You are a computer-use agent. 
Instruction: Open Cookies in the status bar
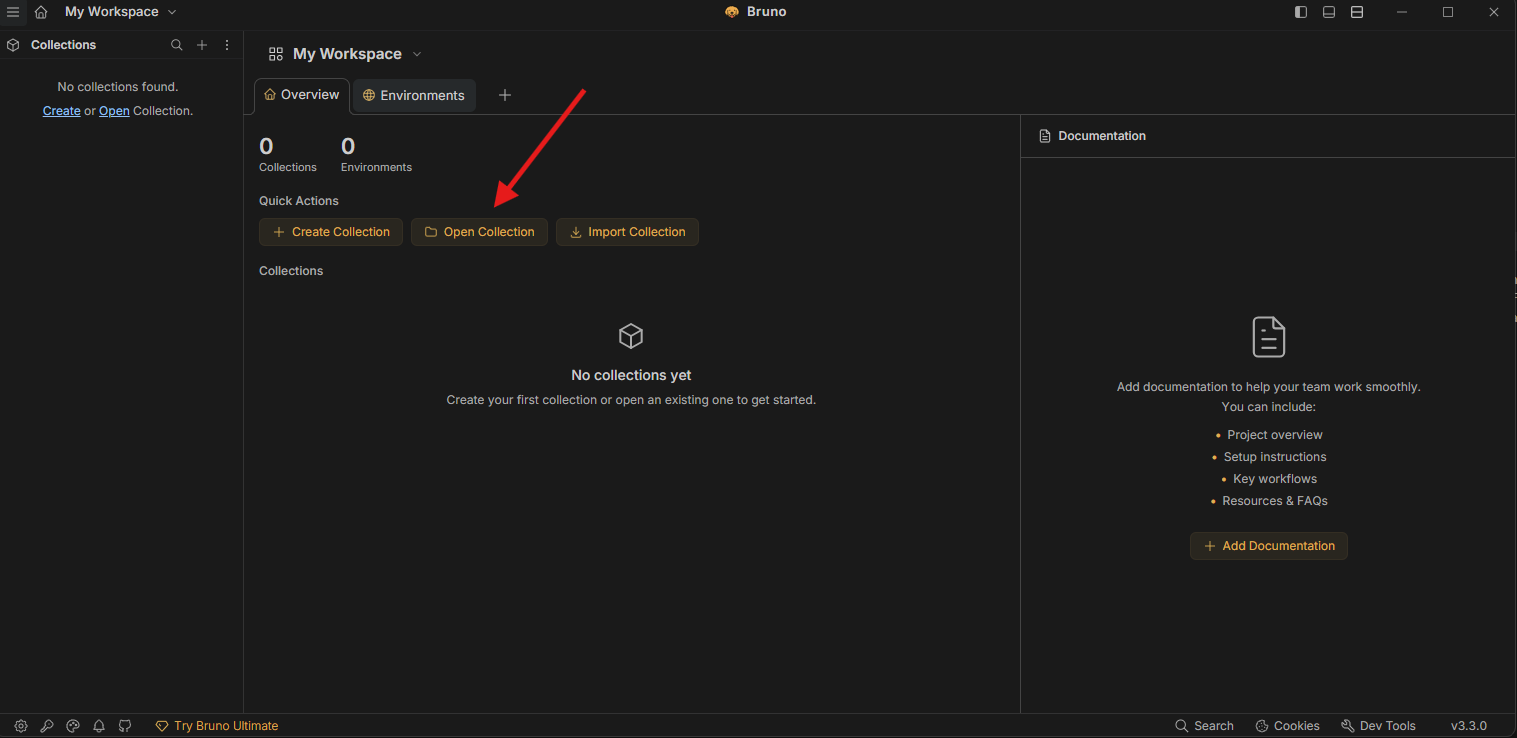coord(1288,726)
